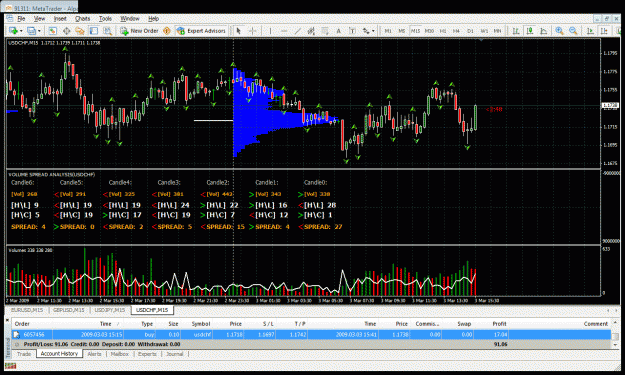Click the Profiles toolbar icon
Image resolution: width=625 pixels, height=375 pixels.
coord(31,31)
